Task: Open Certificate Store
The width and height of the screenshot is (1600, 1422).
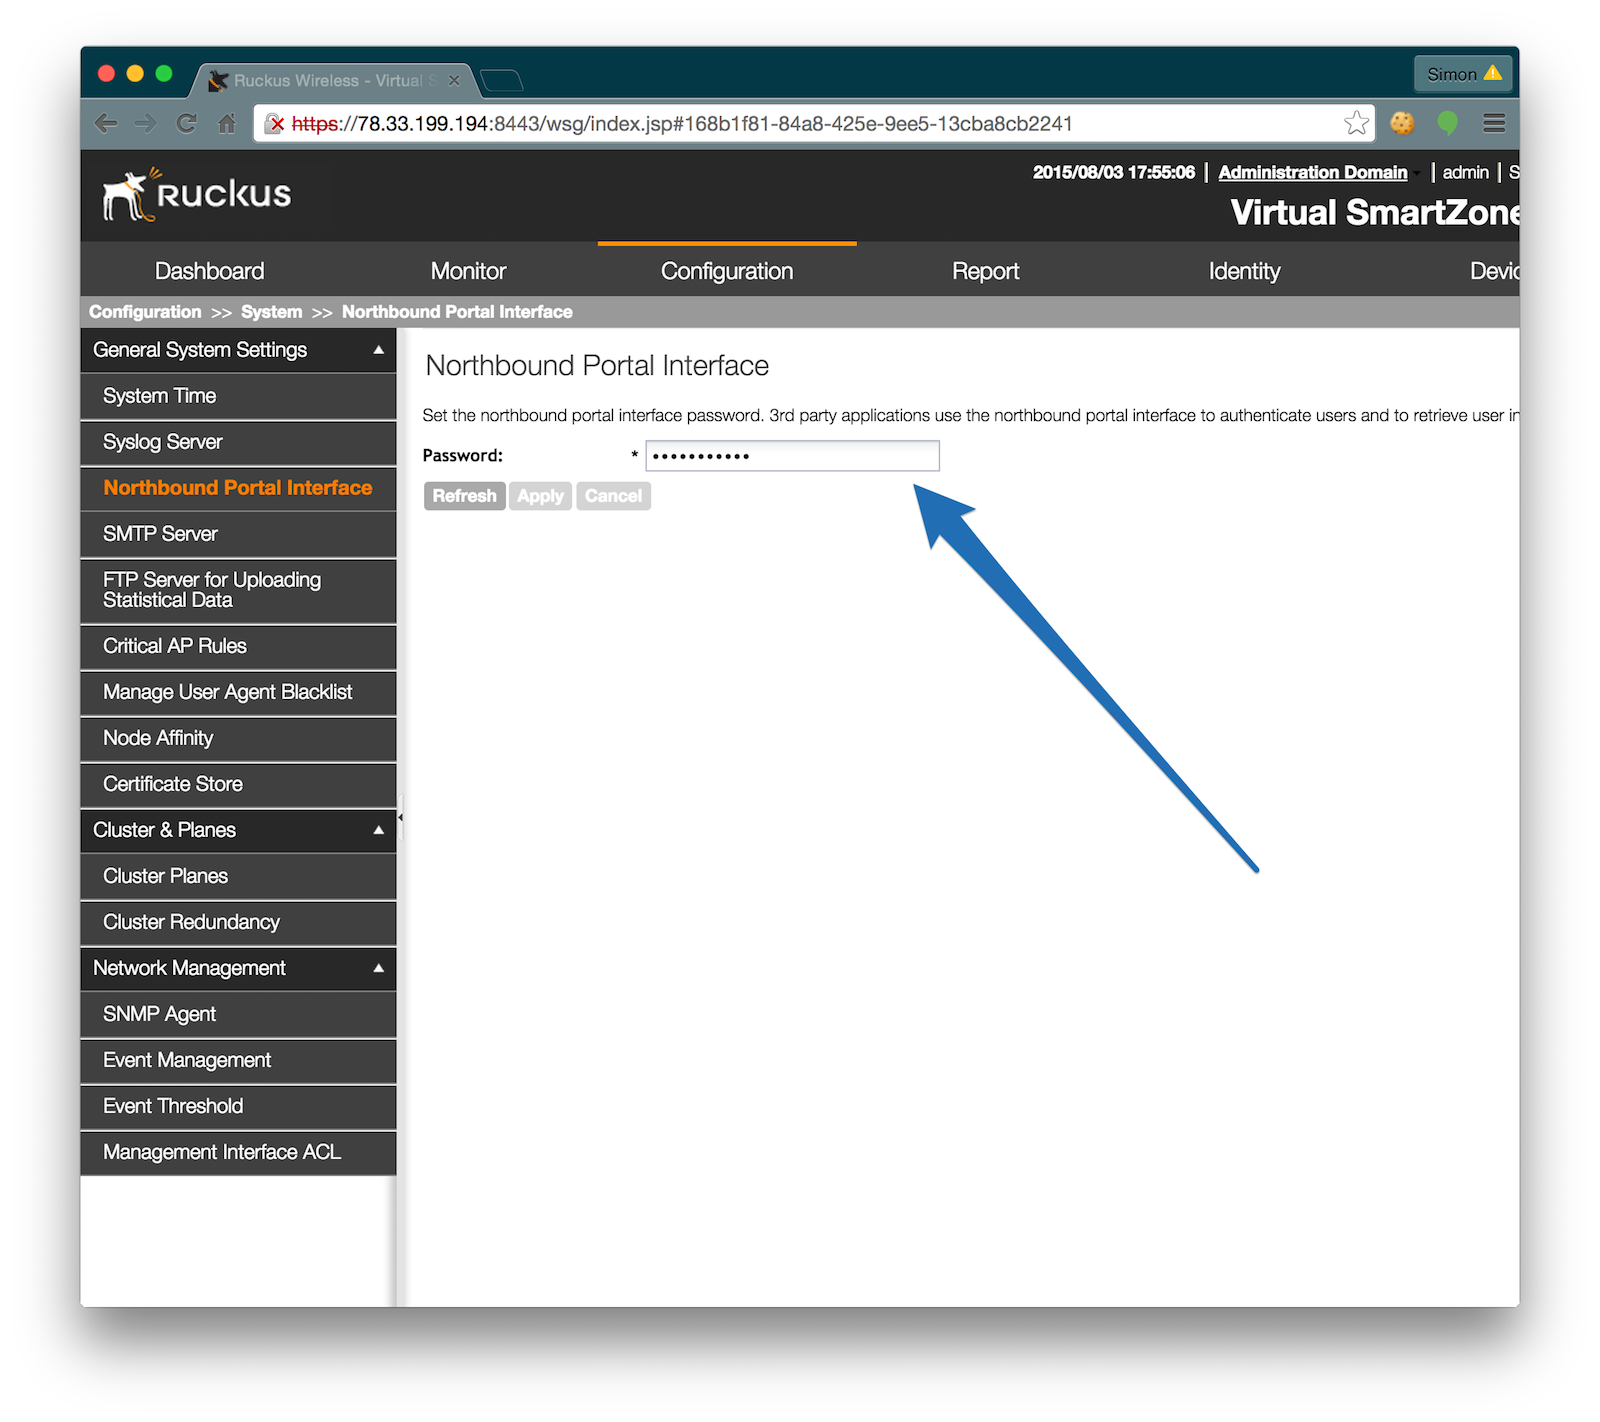Action: (238, 784)
